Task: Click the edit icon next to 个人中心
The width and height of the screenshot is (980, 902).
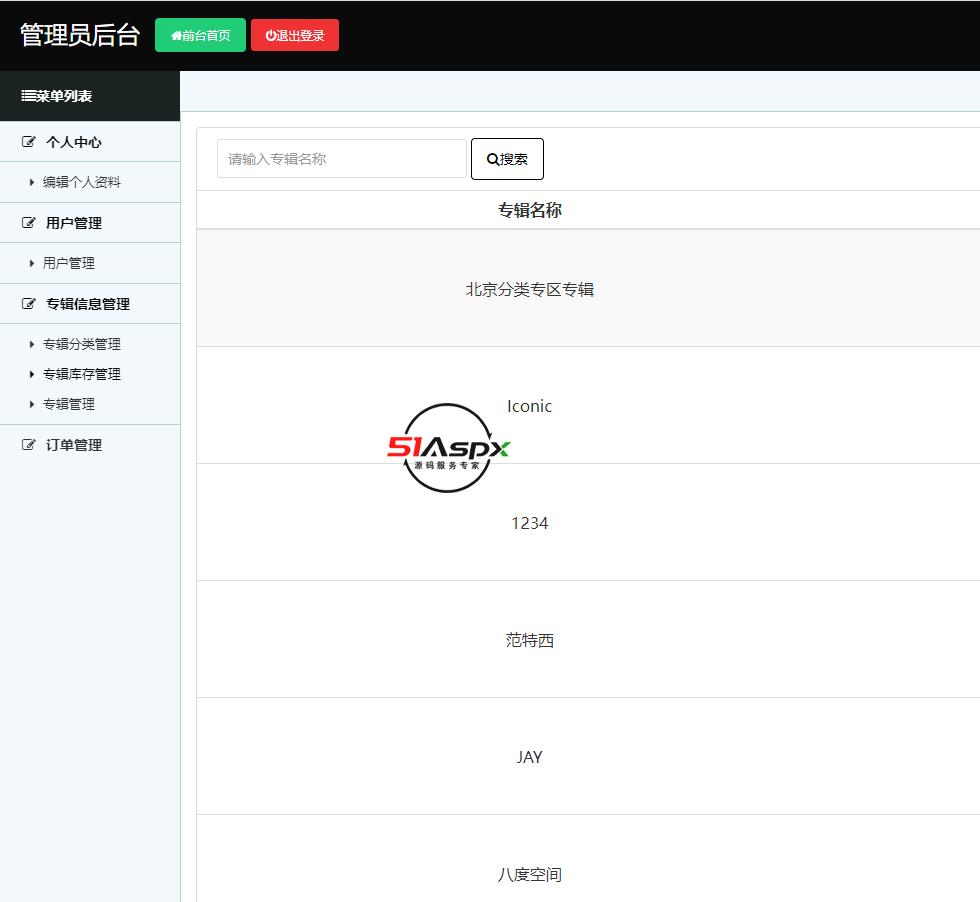Action: click(x=29, y=142)
